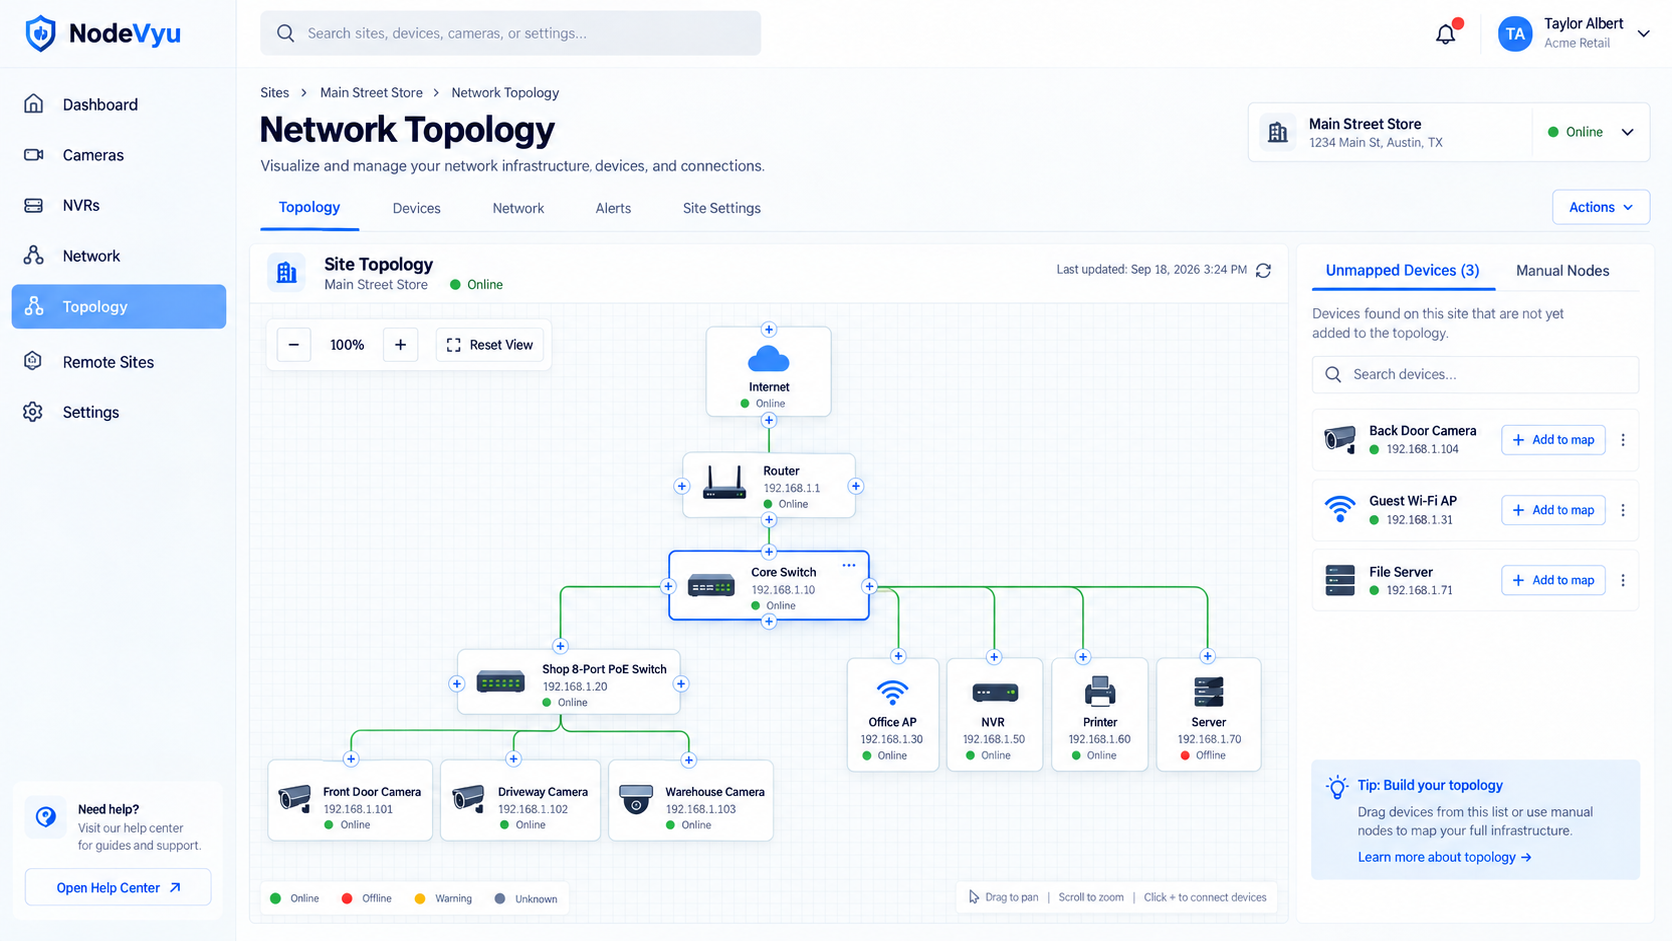The height and width of the screenshot is (941, 1672).
Task: Click connector plus right of Router
Action: point(855,486)
